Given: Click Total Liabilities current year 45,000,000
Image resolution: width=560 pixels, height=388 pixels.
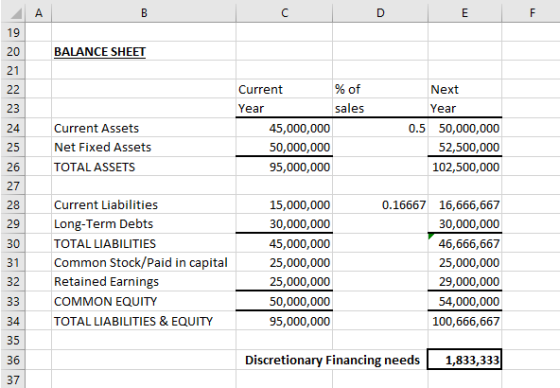Looking at the screenshot, I should [x=284, y=243].
